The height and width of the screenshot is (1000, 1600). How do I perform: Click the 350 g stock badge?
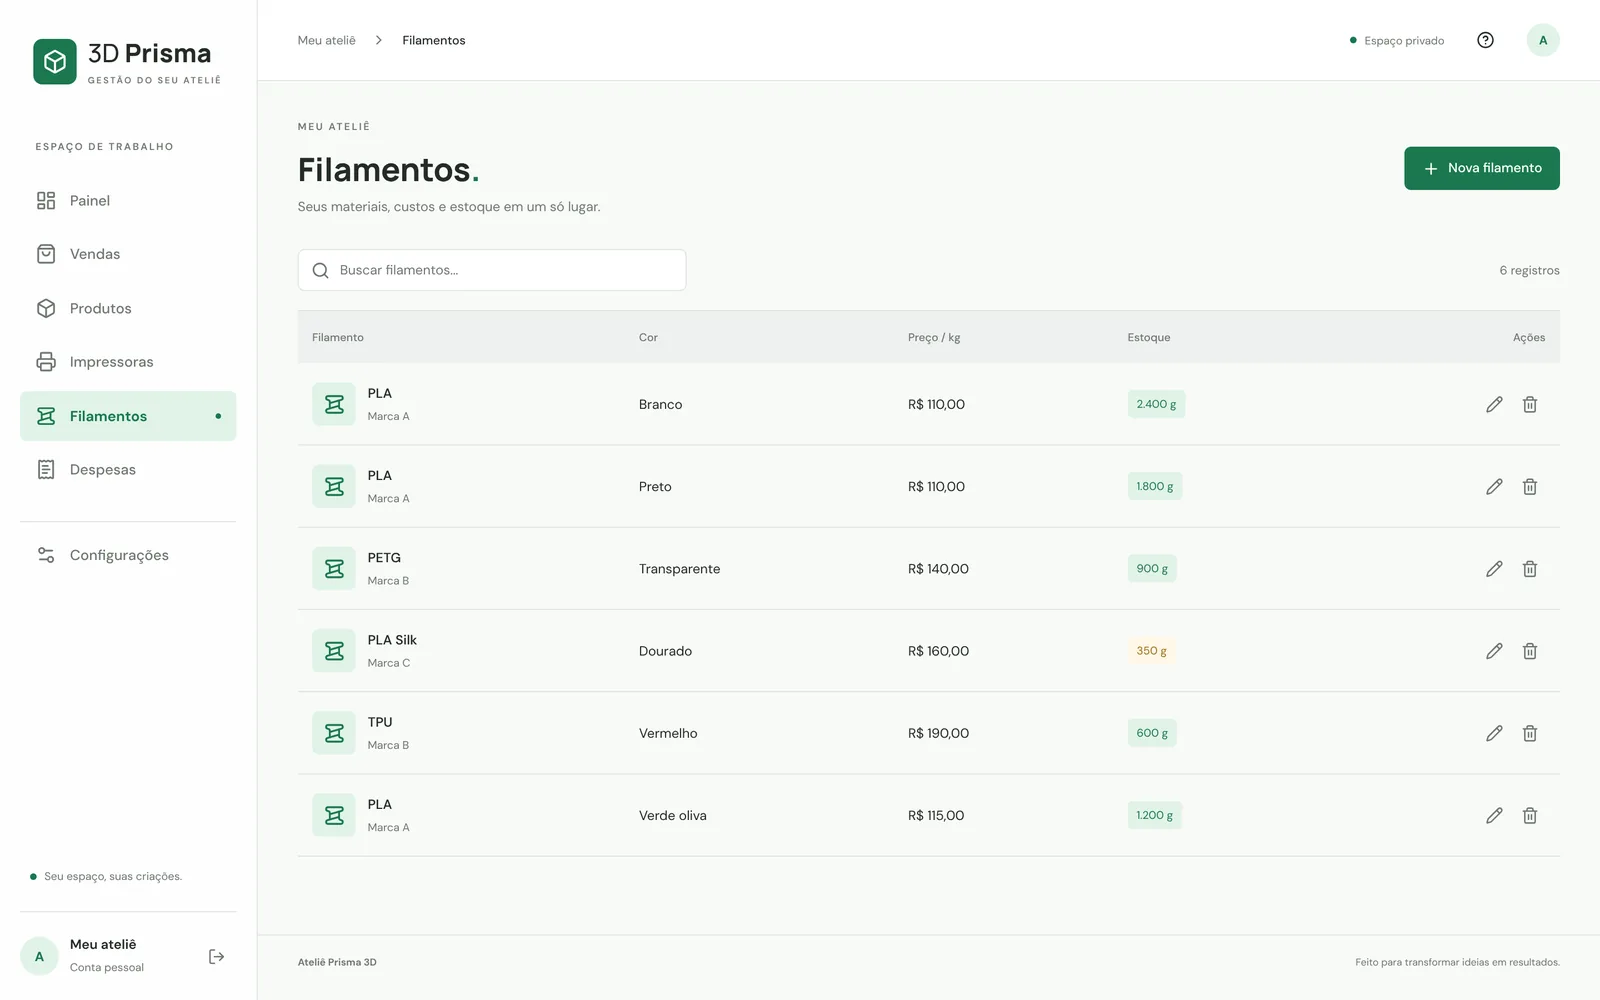click(x=1152, y=651)
